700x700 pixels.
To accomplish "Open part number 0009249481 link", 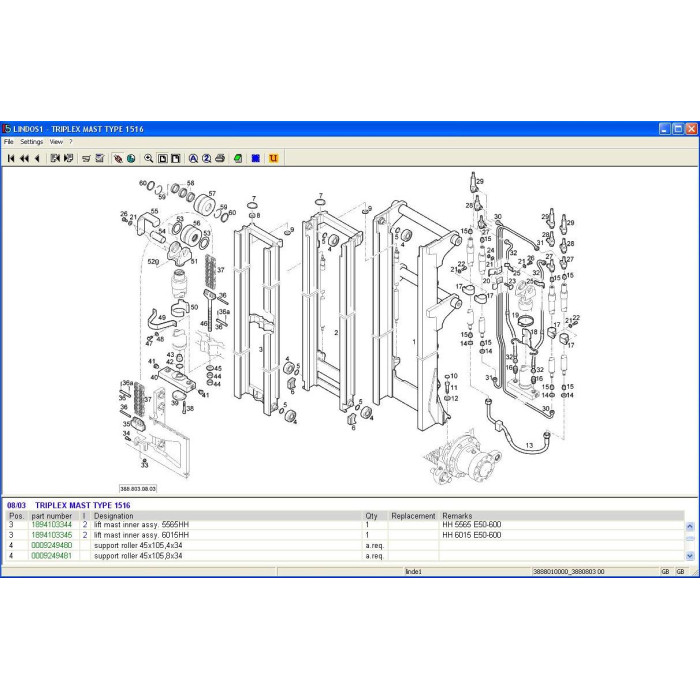I will pos(51,556).
